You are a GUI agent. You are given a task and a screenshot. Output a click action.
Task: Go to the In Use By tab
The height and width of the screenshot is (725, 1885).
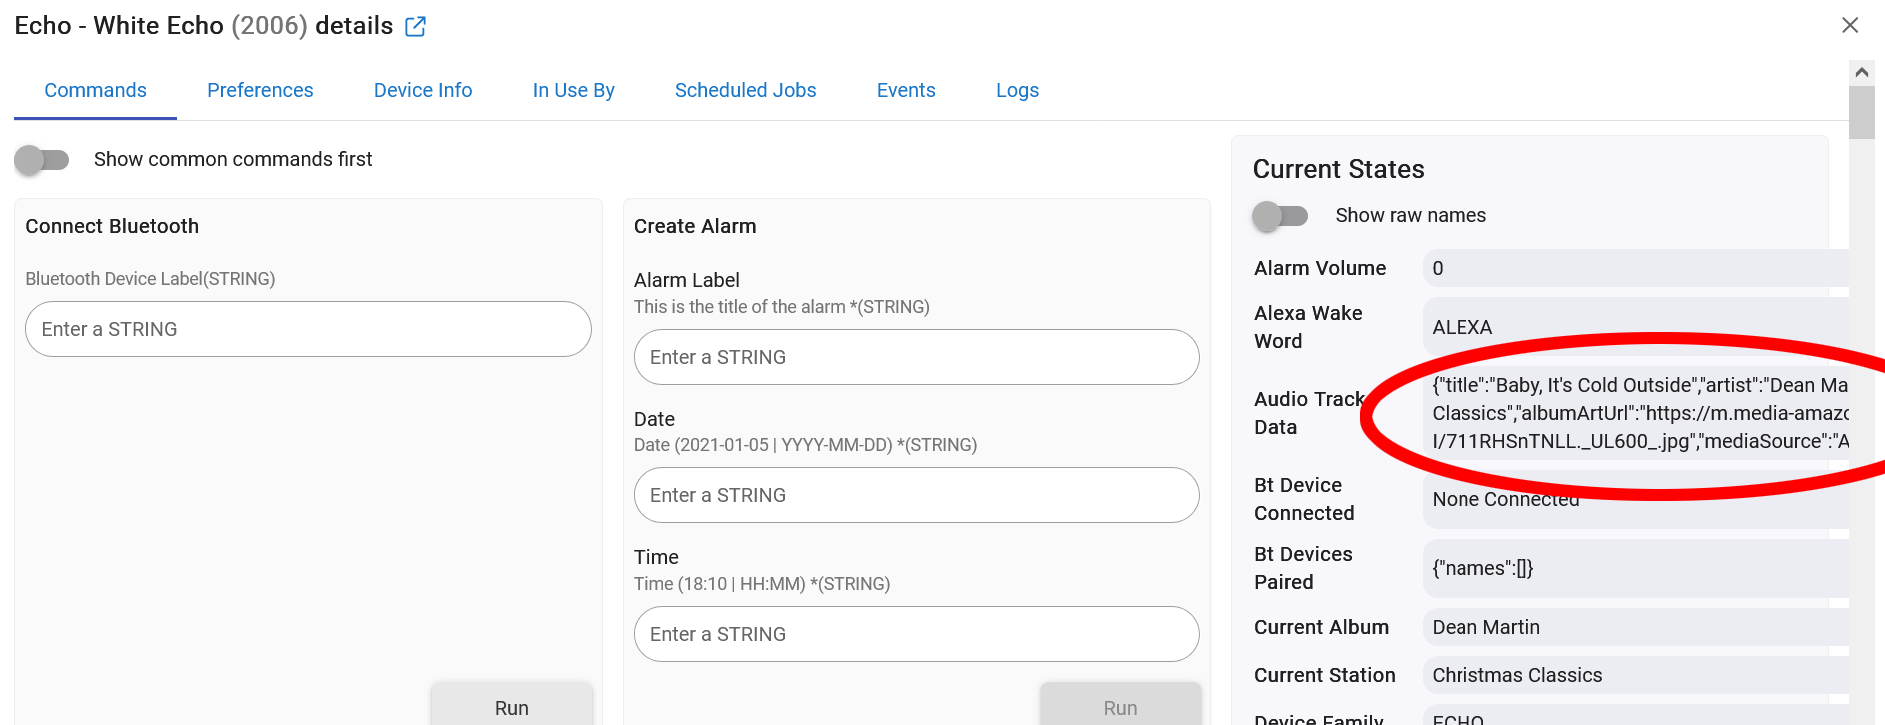(573, 90)
